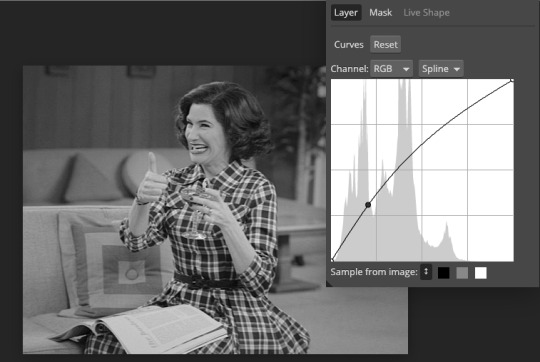Open the RGB channel dropdown
Screen dimensions: 540x362
pyautogui.click(x=391, y=69)
